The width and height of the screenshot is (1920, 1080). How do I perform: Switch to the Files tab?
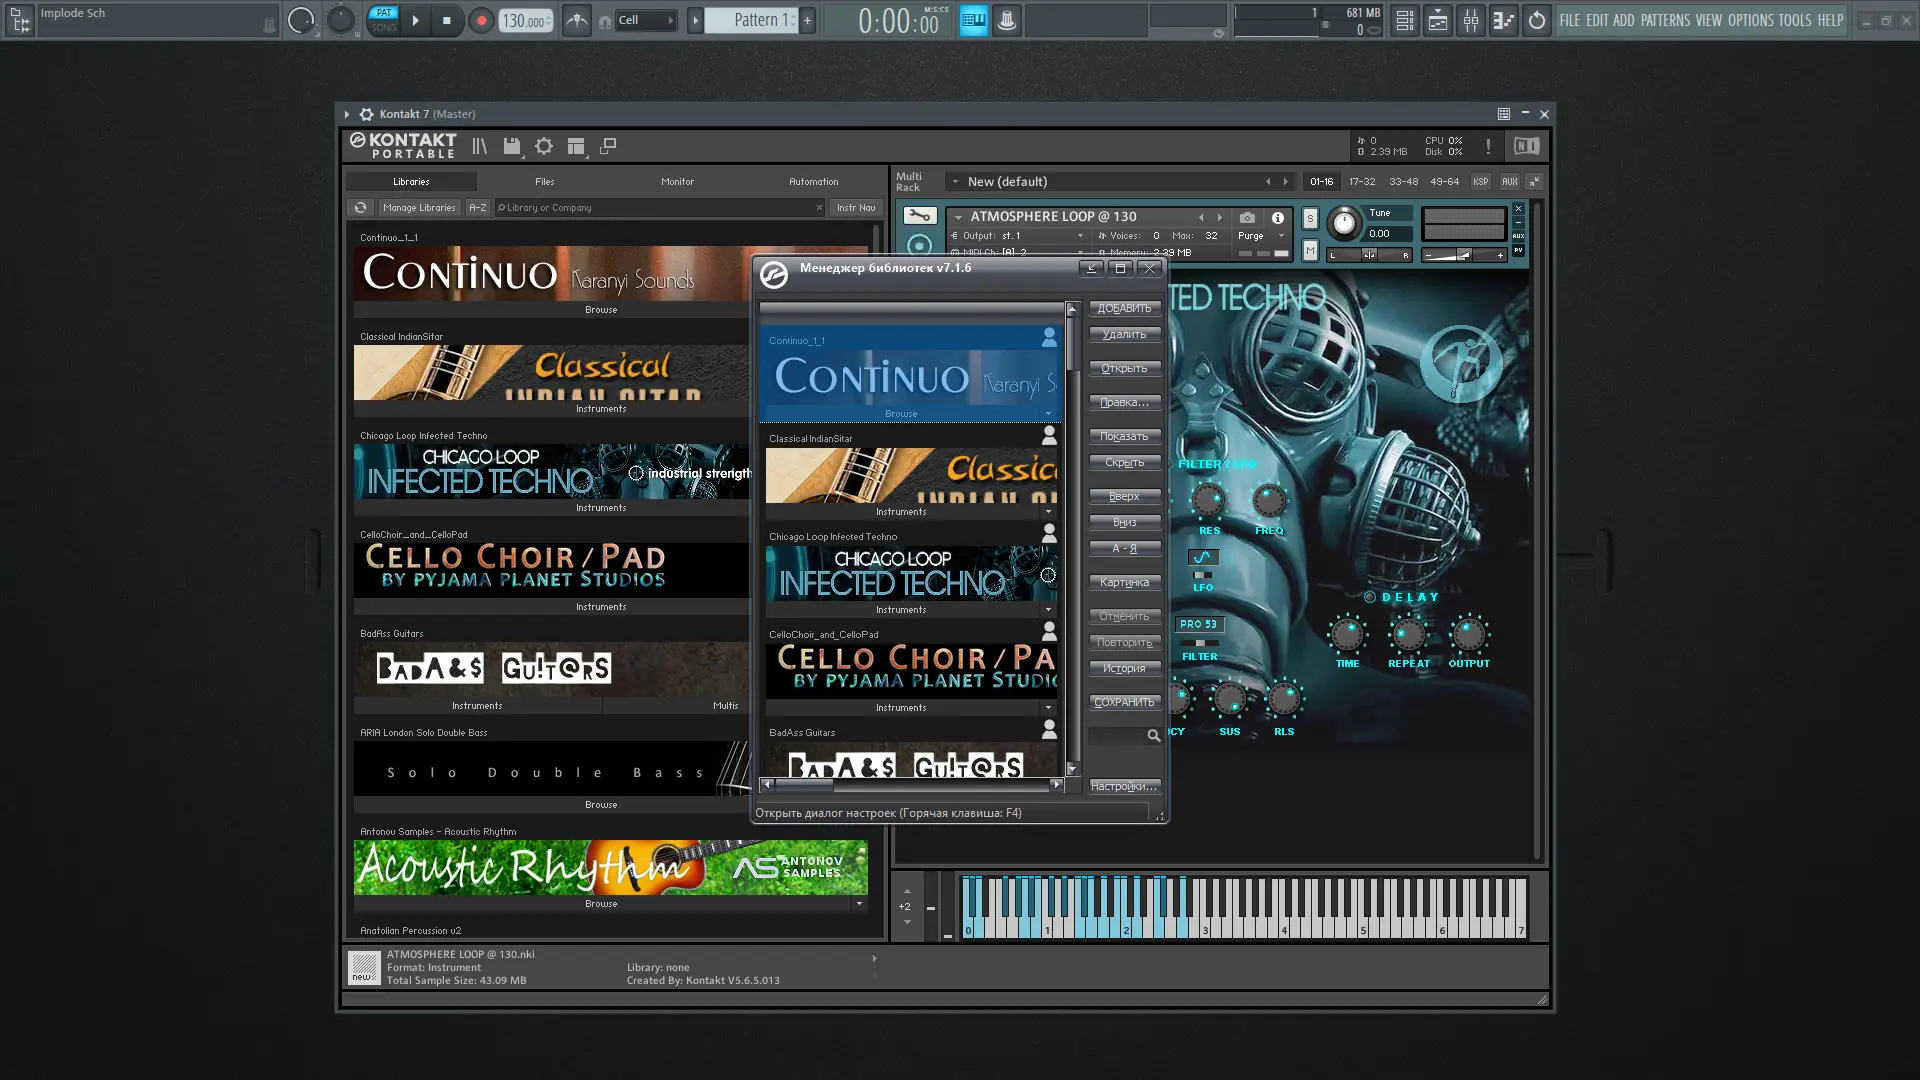click(544, 182)
